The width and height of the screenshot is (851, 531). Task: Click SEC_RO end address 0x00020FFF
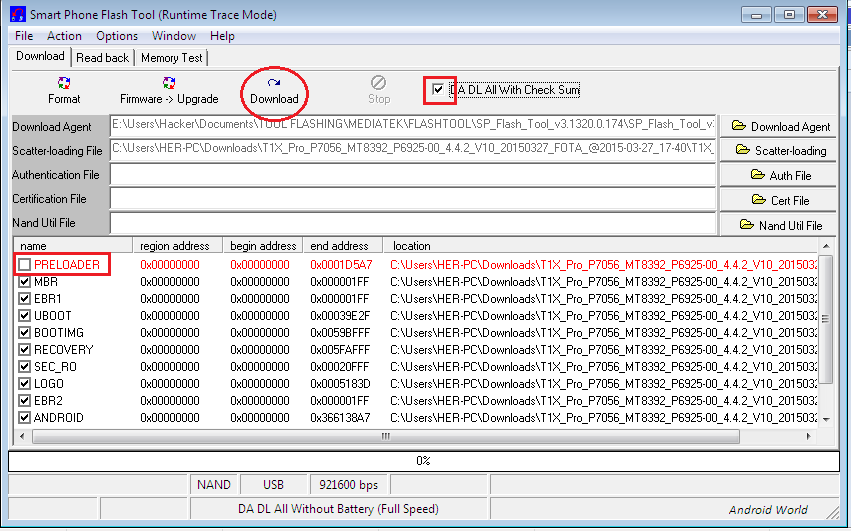(340, 366)
